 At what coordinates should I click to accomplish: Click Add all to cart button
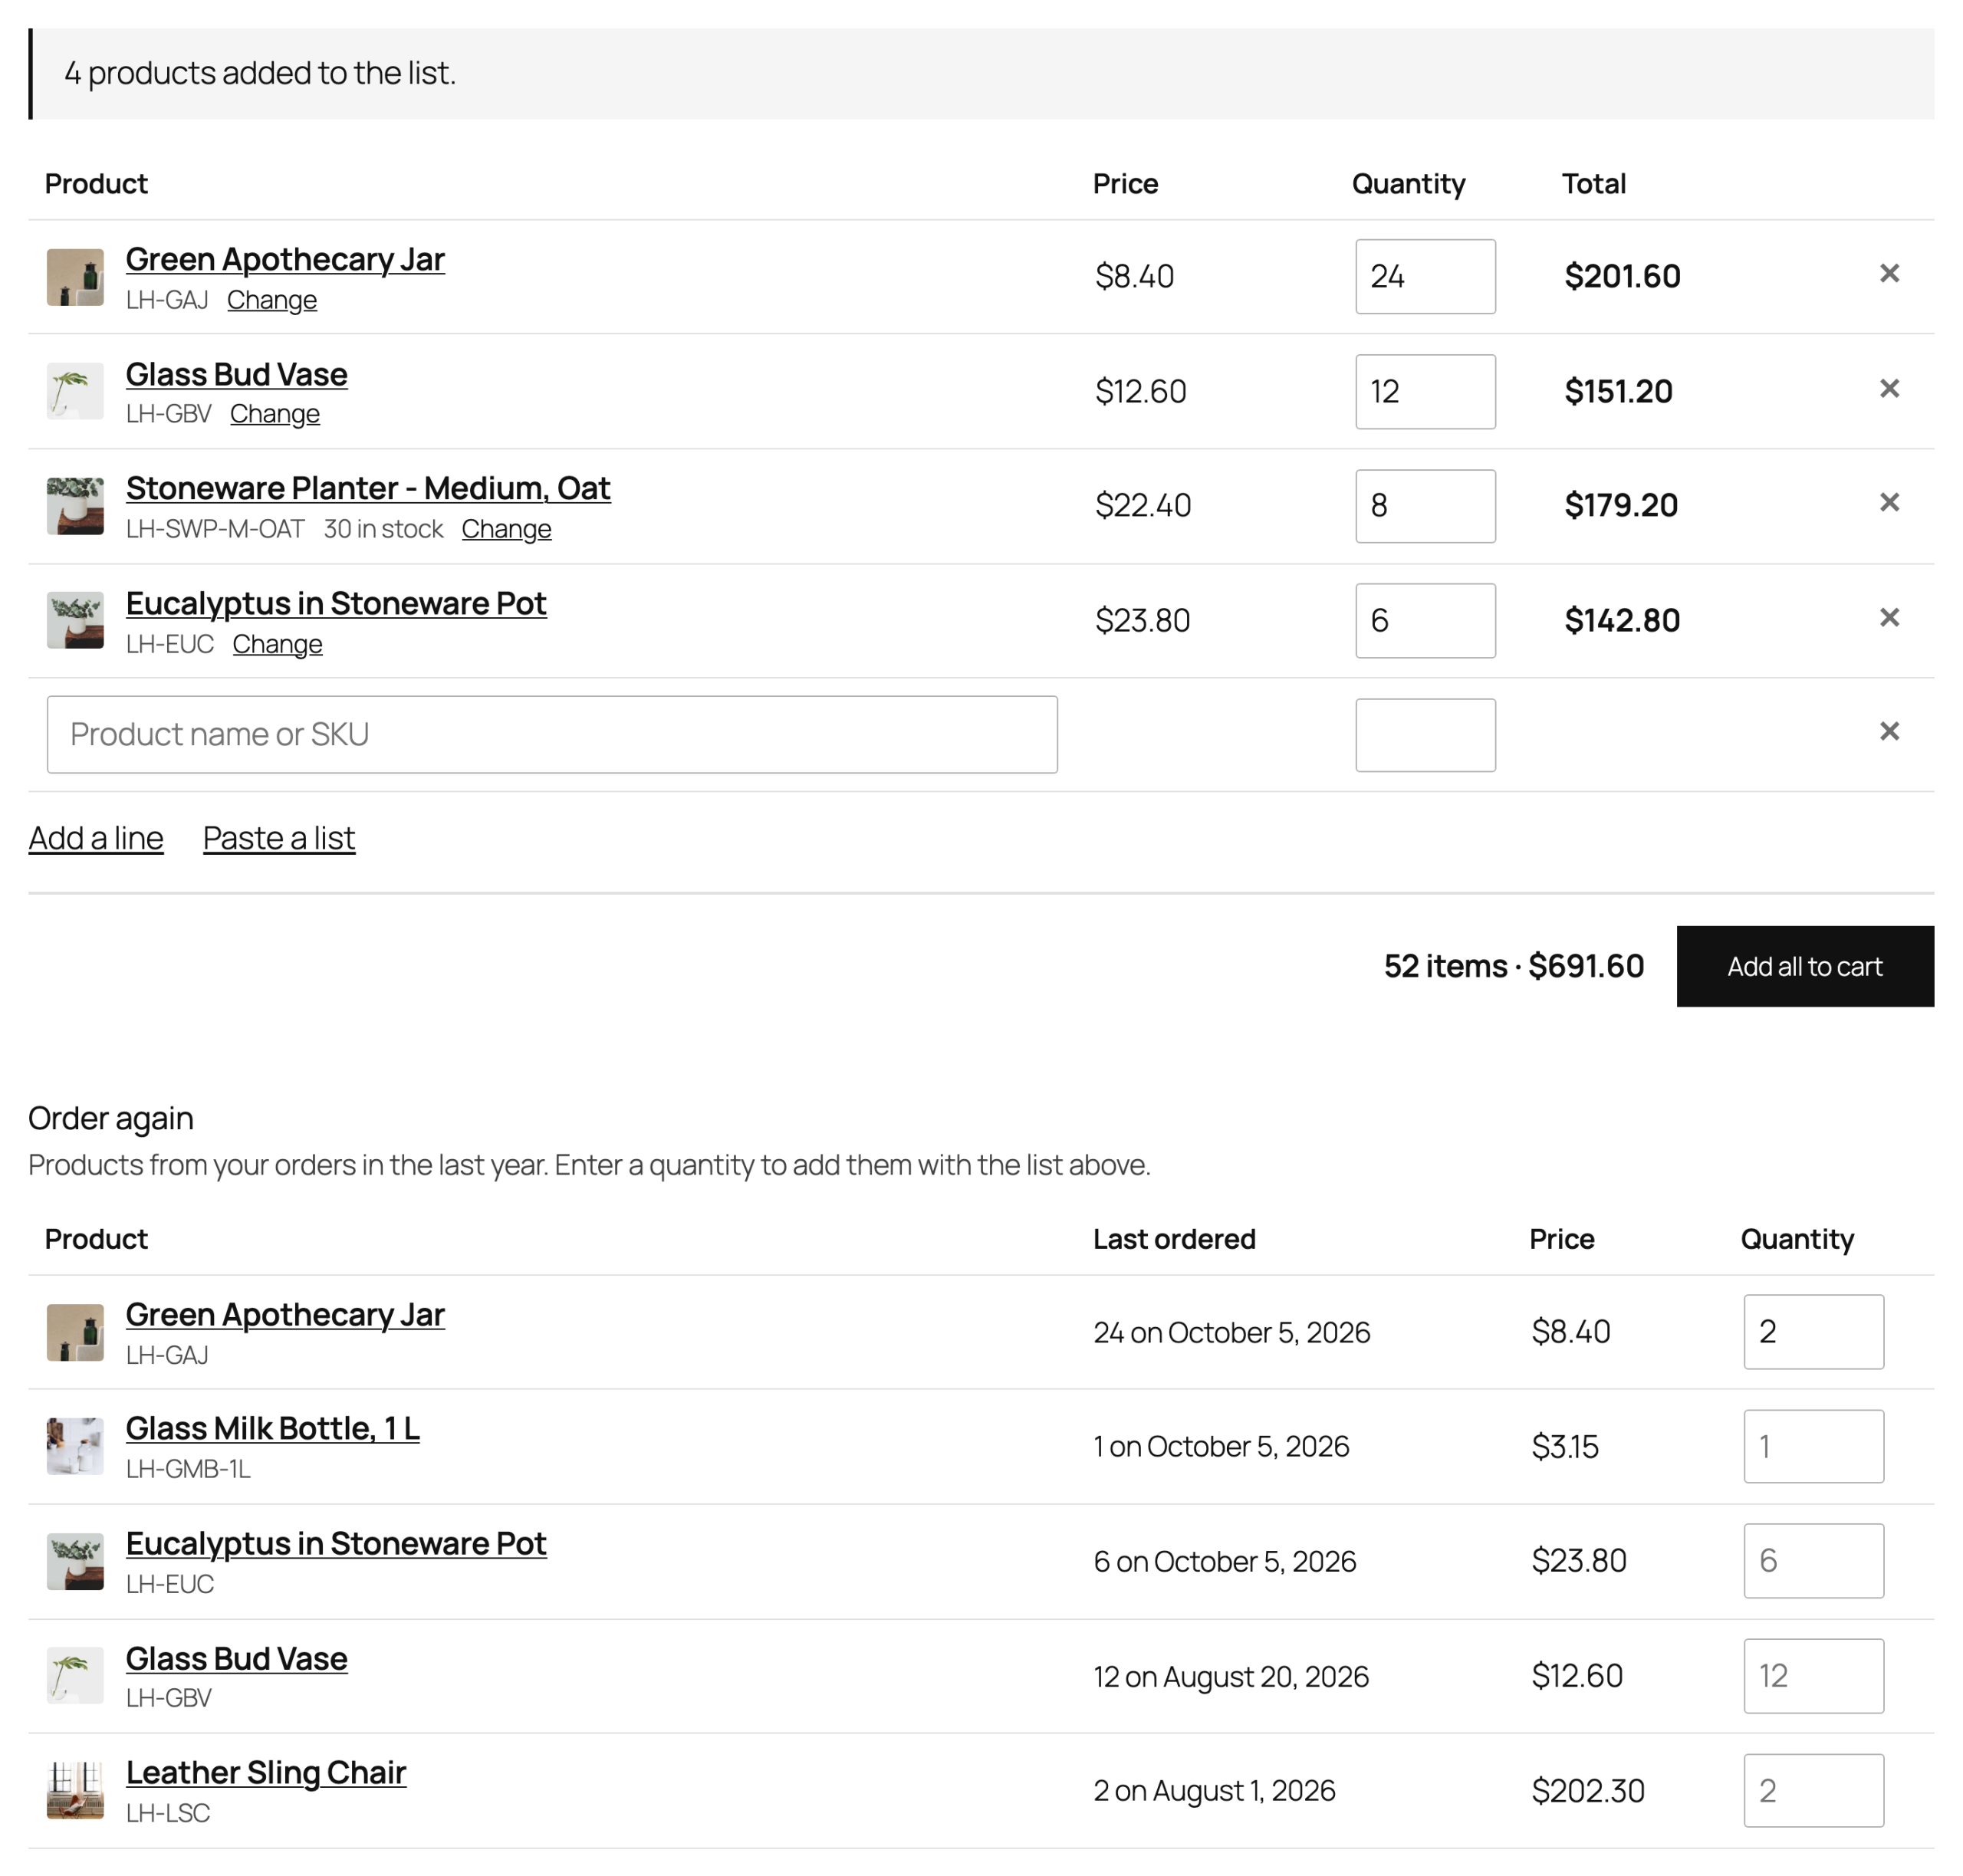1805,966
